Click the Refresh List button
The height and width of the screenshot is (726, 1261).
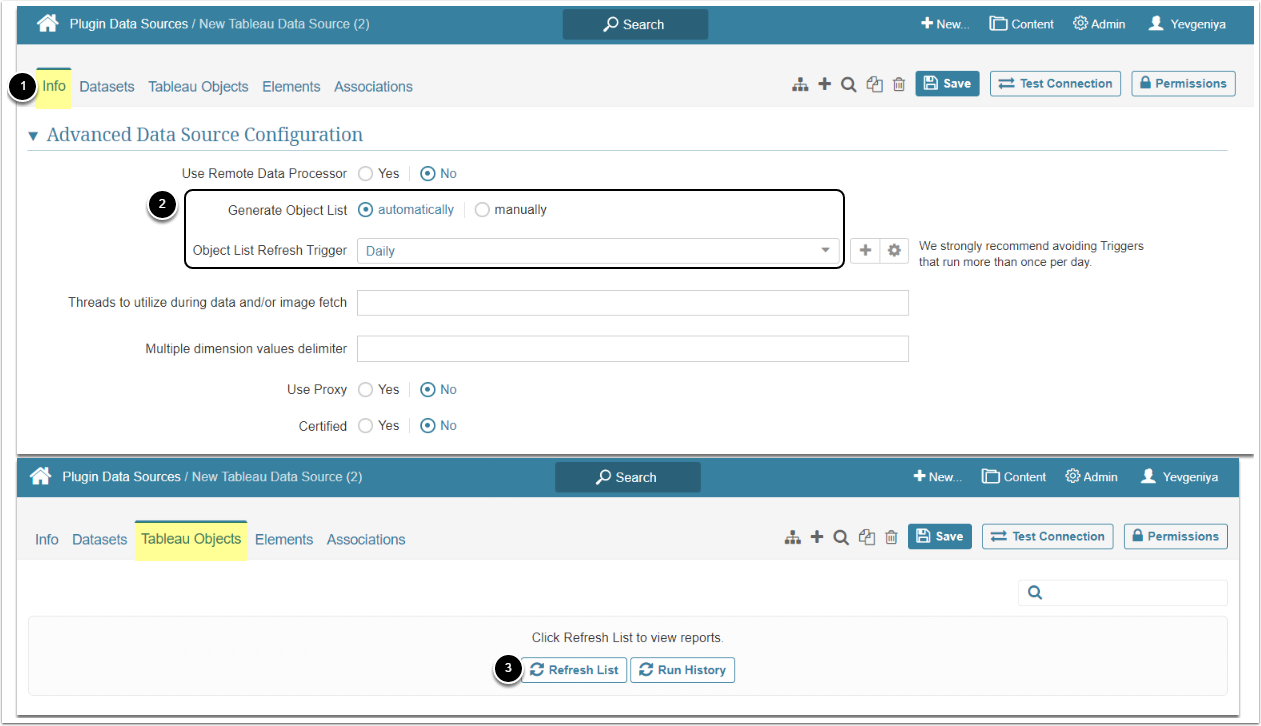pyautogui.click(x=574, y=670)
